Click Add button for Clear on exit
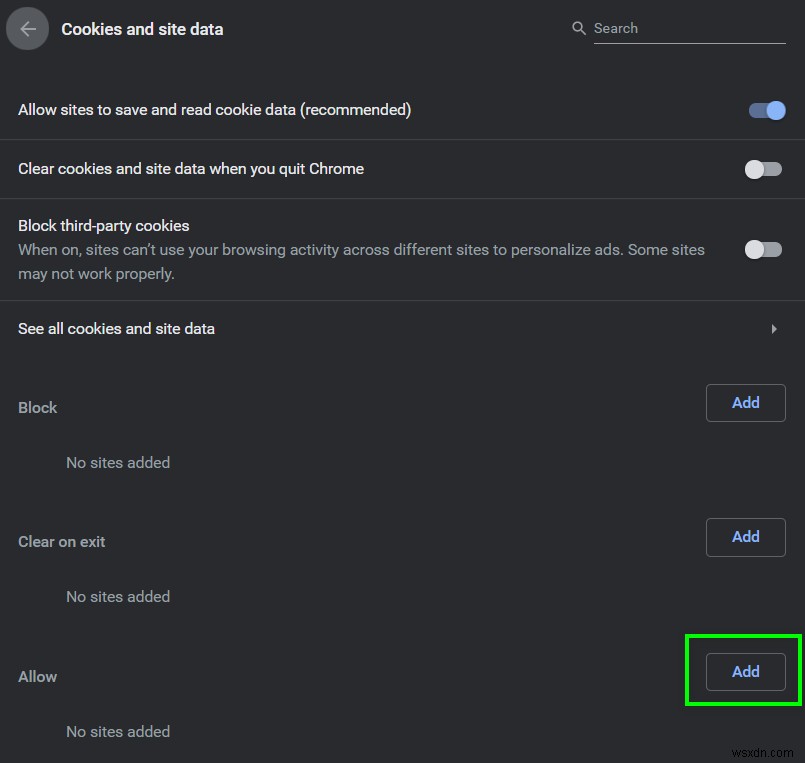This screenshot has width=805, height=763. click(x=745, y=537)
